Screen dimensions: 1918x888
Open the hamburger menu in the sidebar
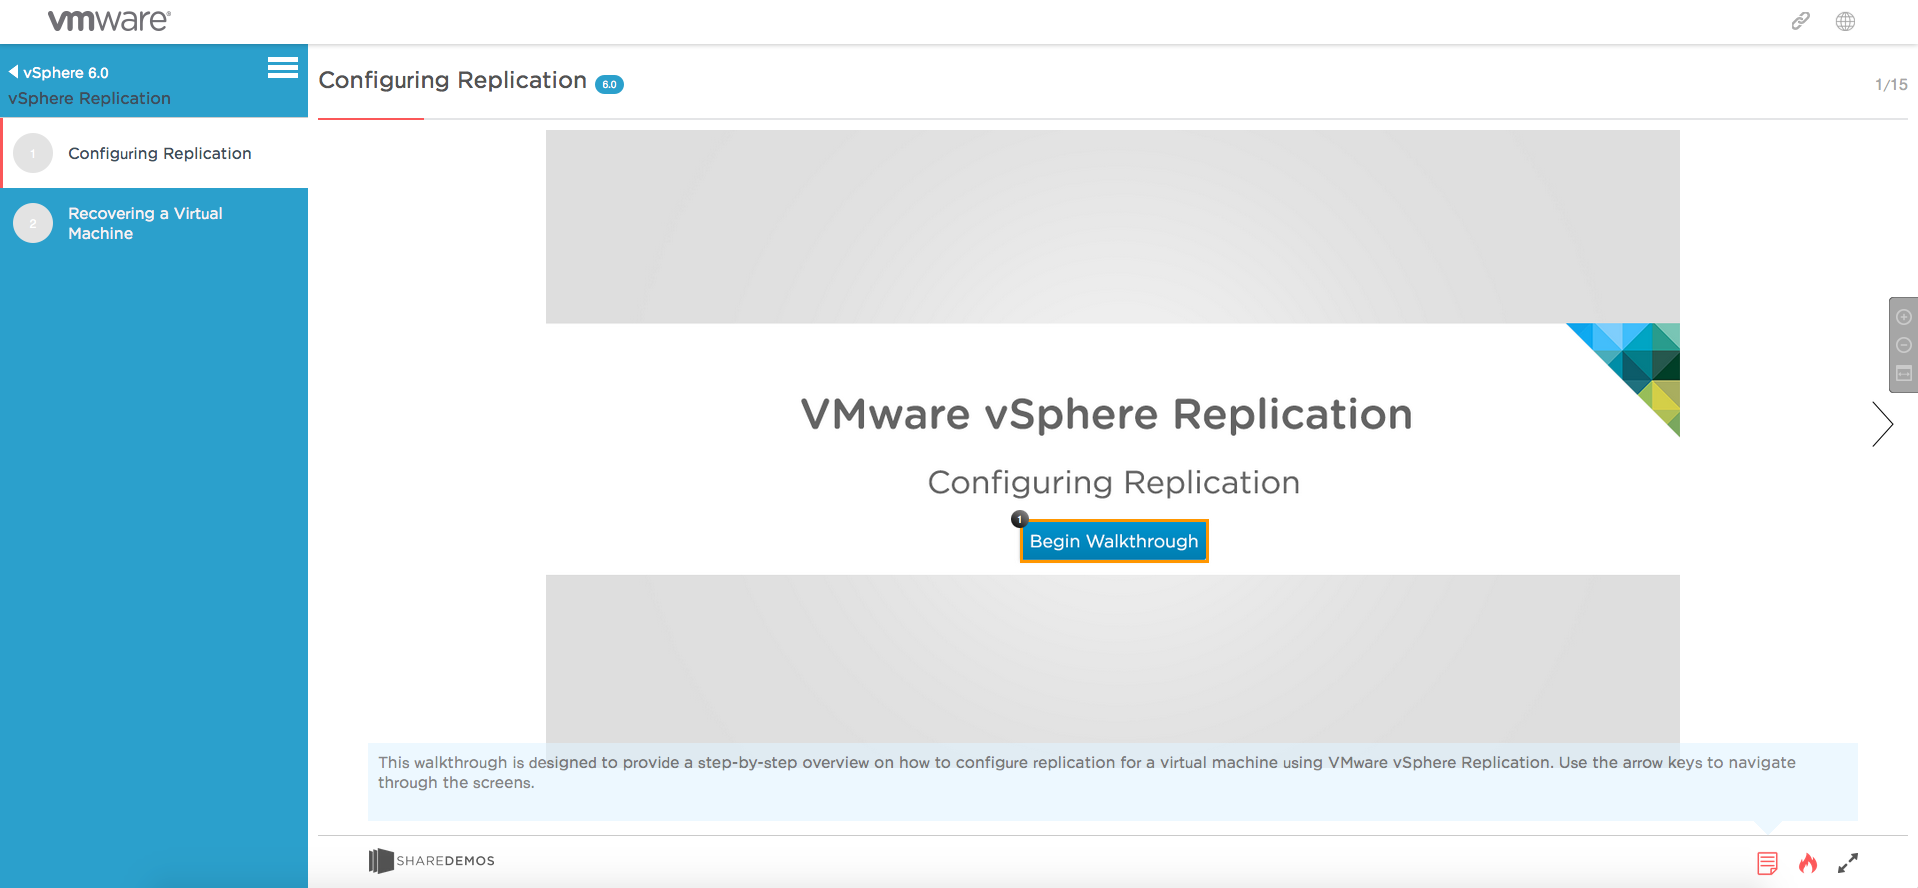[283, 67]
